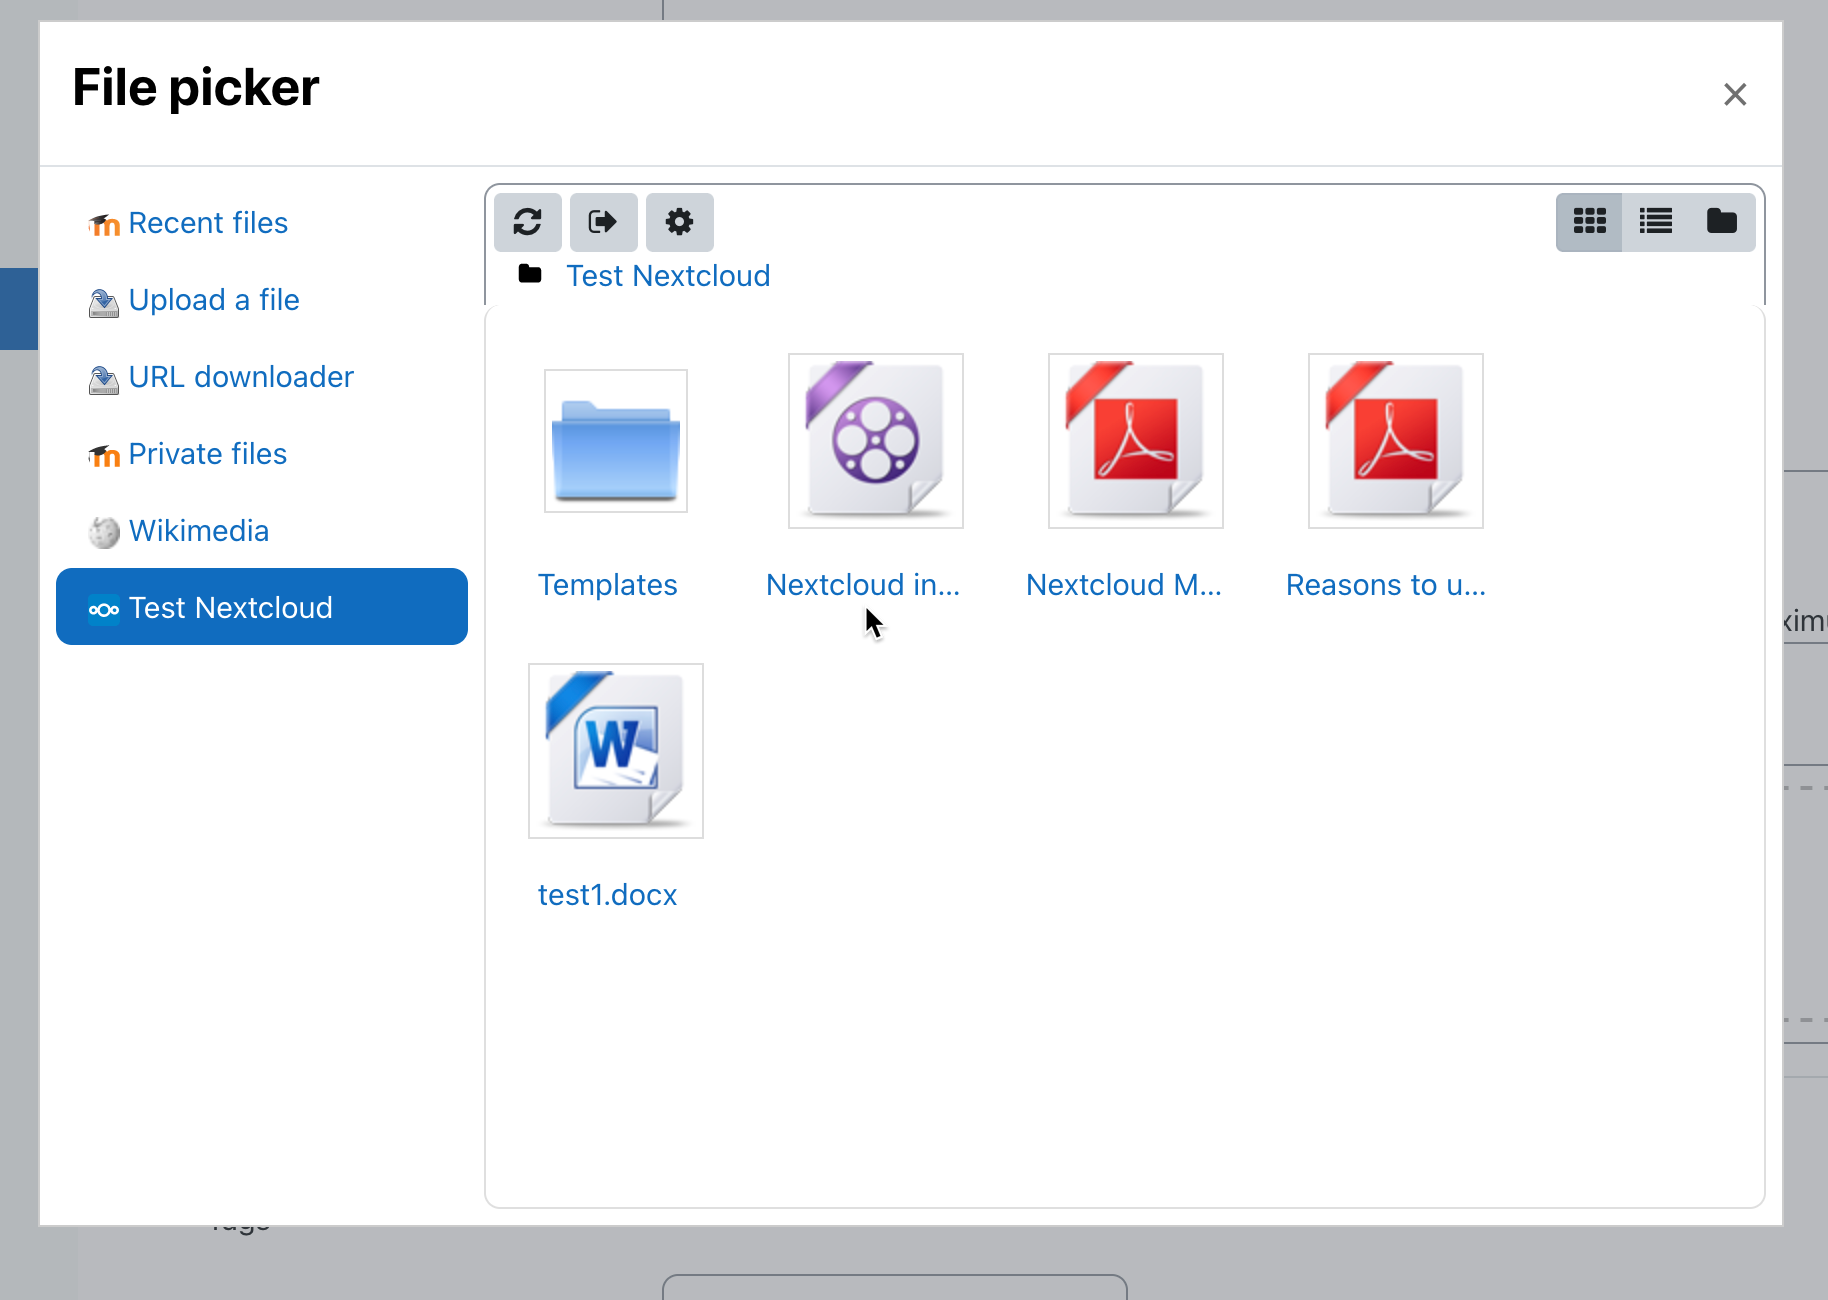Open the Upload a file repository
The height and width of the screenshot is (1300, 1828).
pyautogui.click(x=262, y=300)
